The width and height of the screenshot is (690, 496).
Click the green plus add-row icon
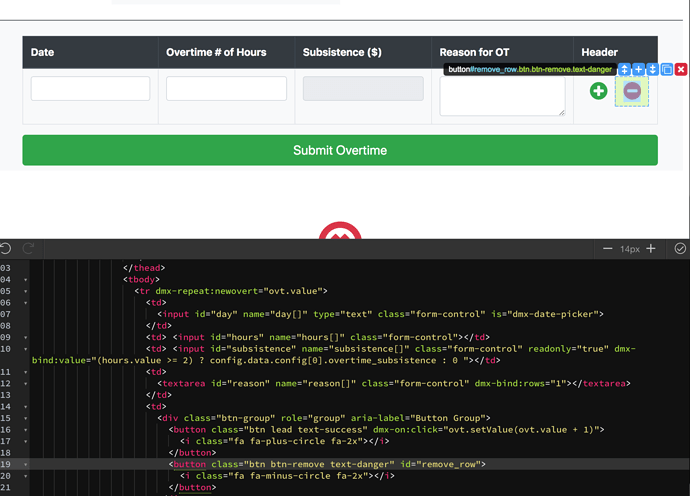pos(598,91)
